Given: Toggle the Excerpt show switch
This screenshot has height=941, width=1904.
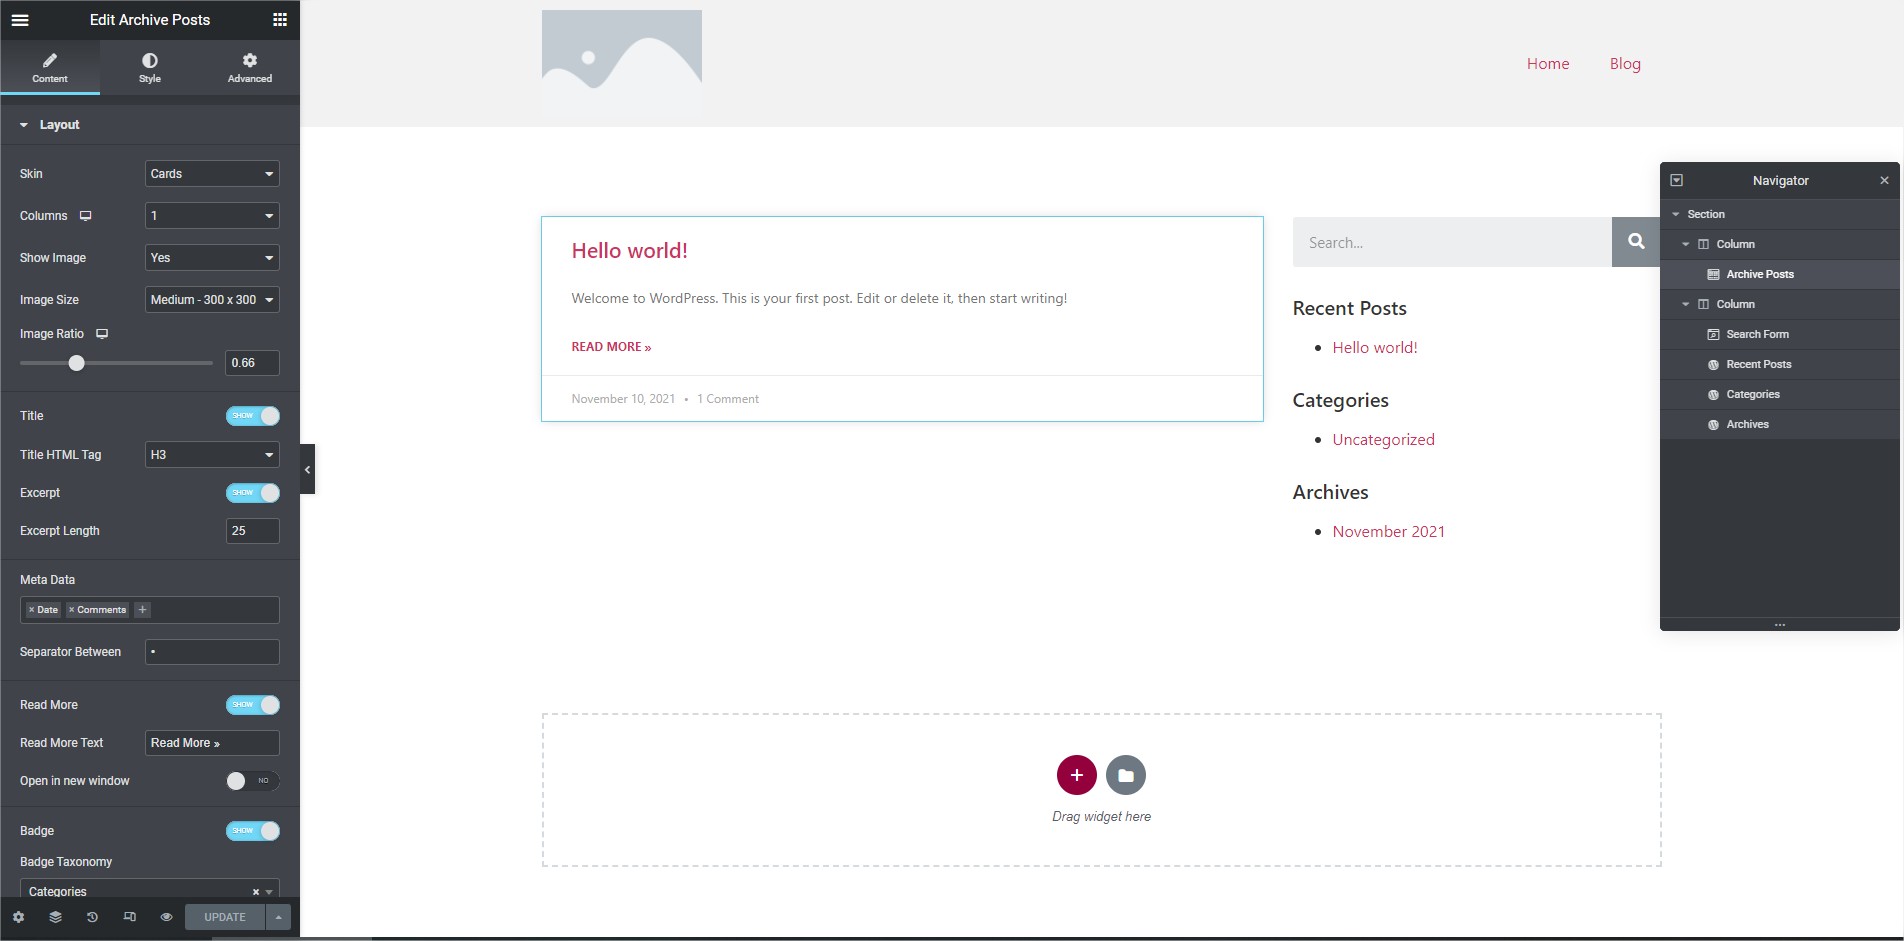Looking at the screenshot, I should click(x=253, y=493).
